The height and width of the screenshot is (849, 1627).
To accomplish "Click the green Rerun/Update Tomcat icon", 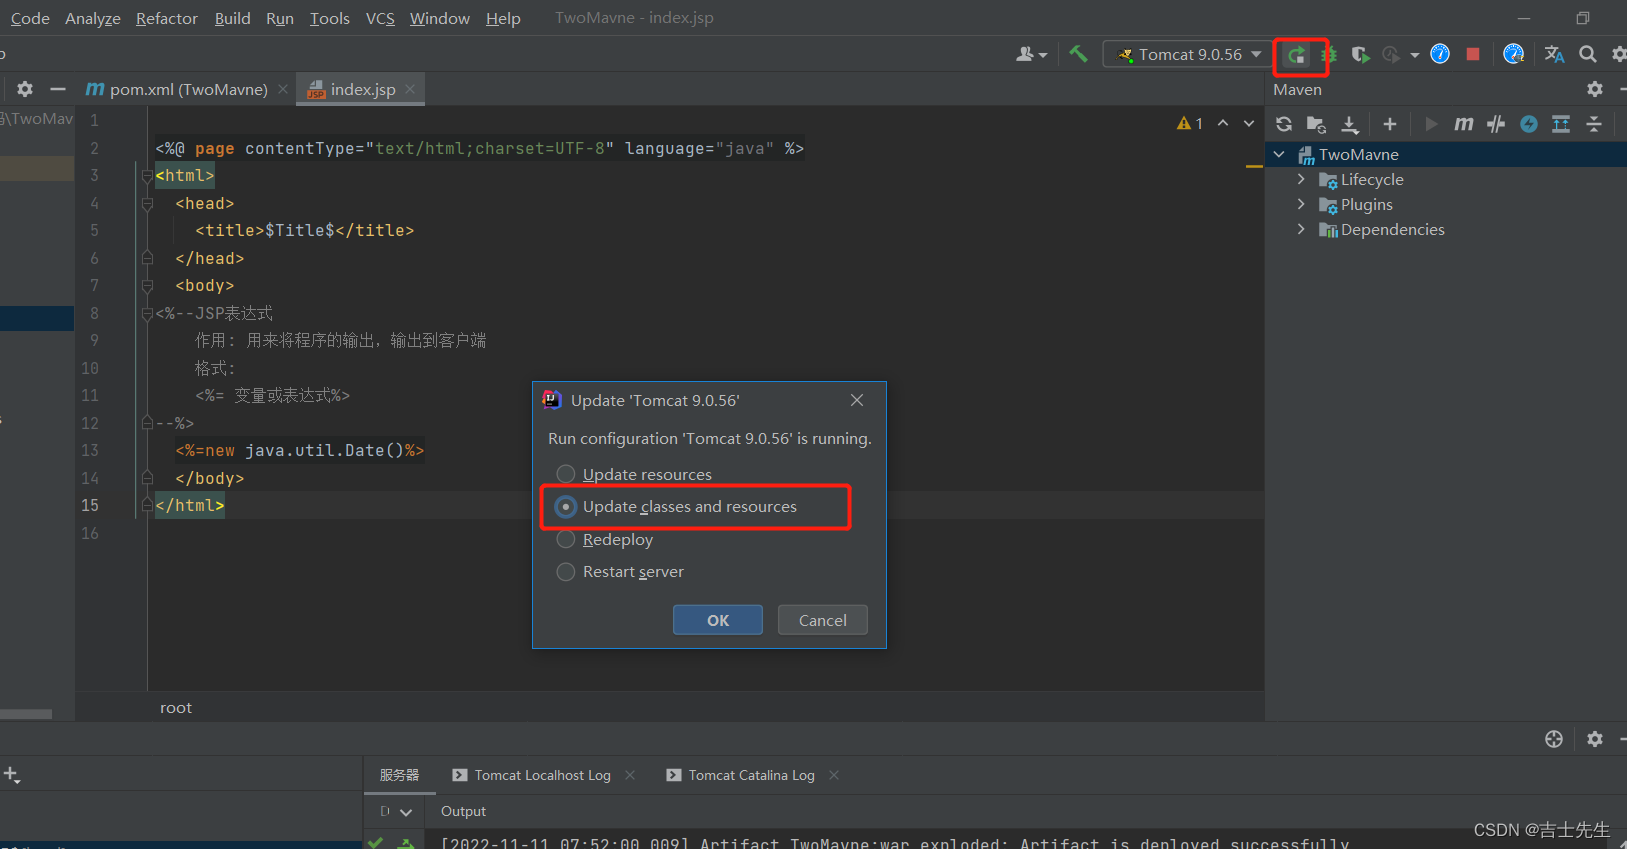I will click(x=1296, y=55).
